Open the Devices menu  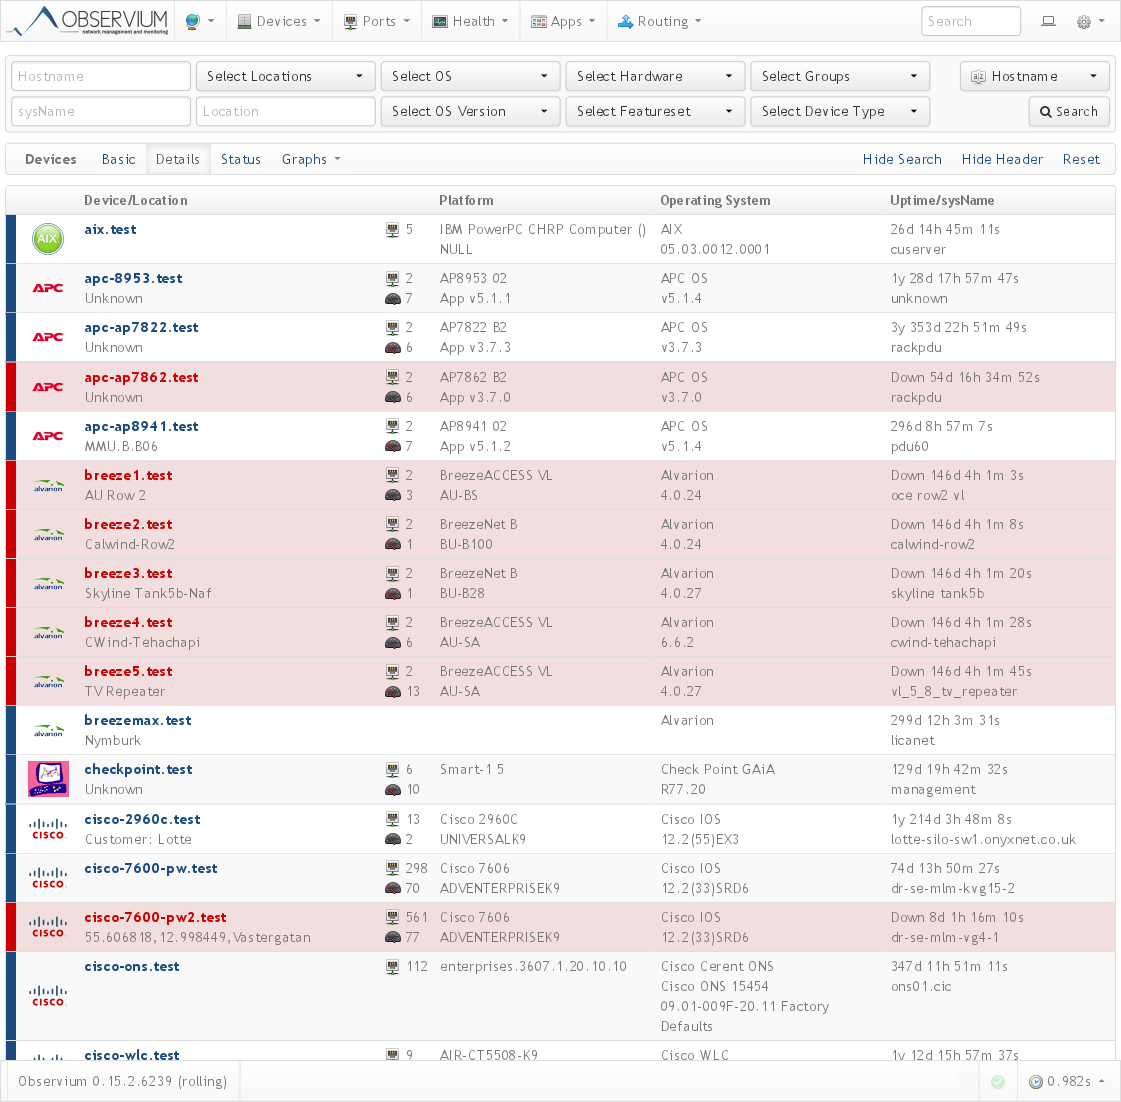pos(279,21)
